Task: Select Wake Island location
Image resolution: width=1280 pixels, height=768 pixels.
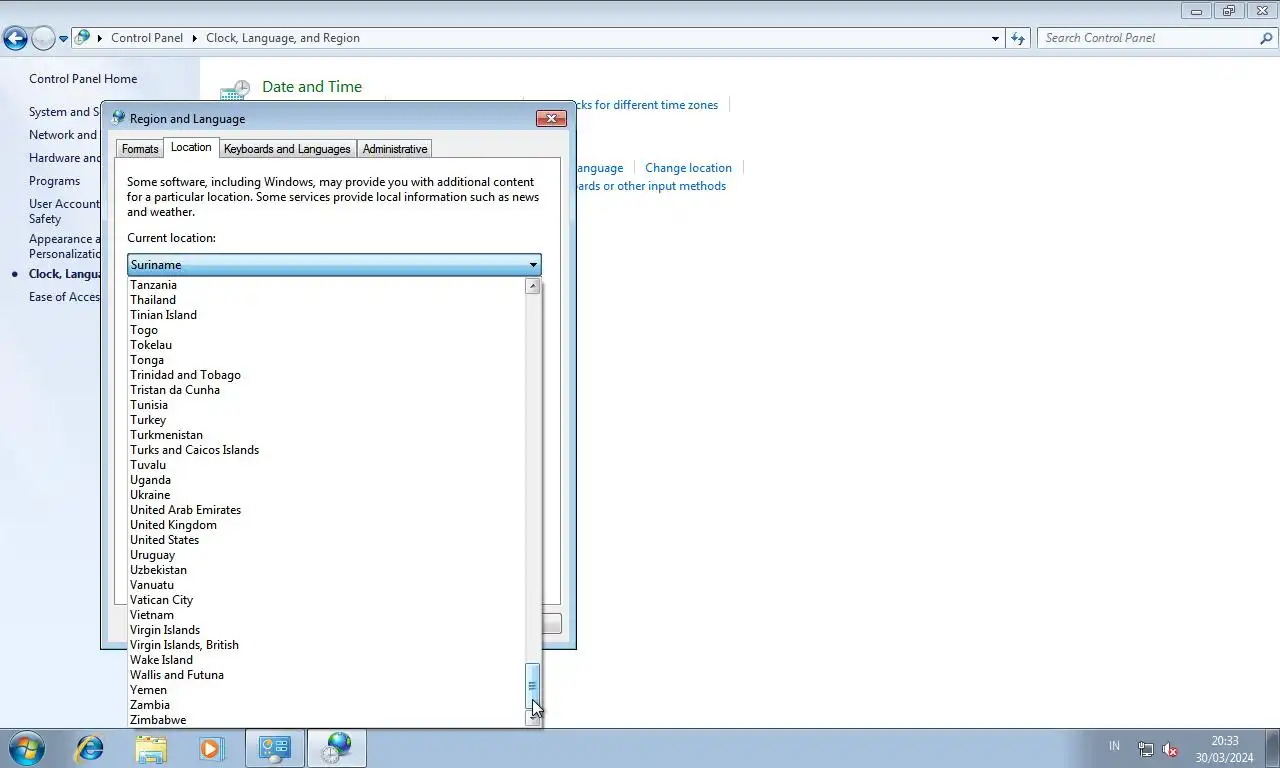Action: click(327, 660)
